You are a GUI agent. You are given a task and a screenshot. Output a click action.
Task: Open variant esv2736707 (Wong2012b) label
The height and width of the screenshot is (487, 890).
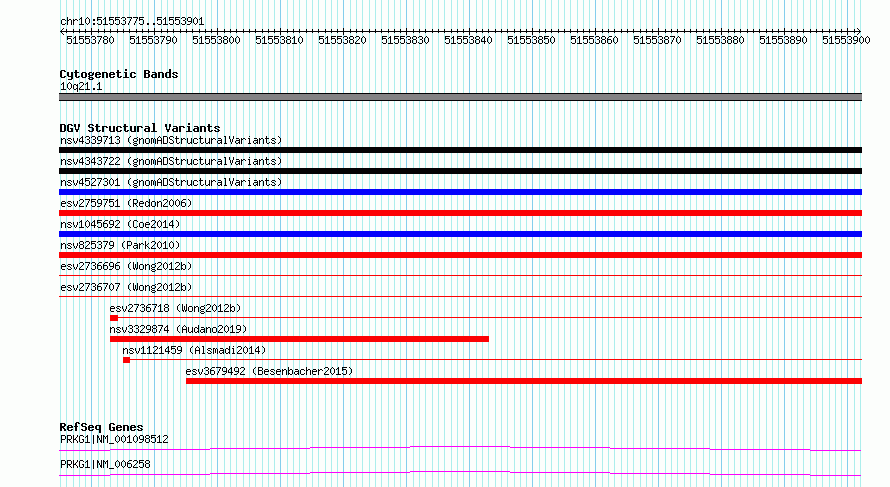(126, 287)
